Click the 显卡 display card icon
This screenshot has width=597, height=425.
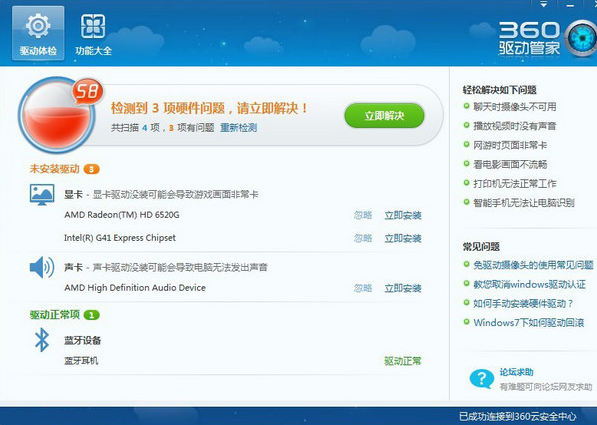click(42, 195)
